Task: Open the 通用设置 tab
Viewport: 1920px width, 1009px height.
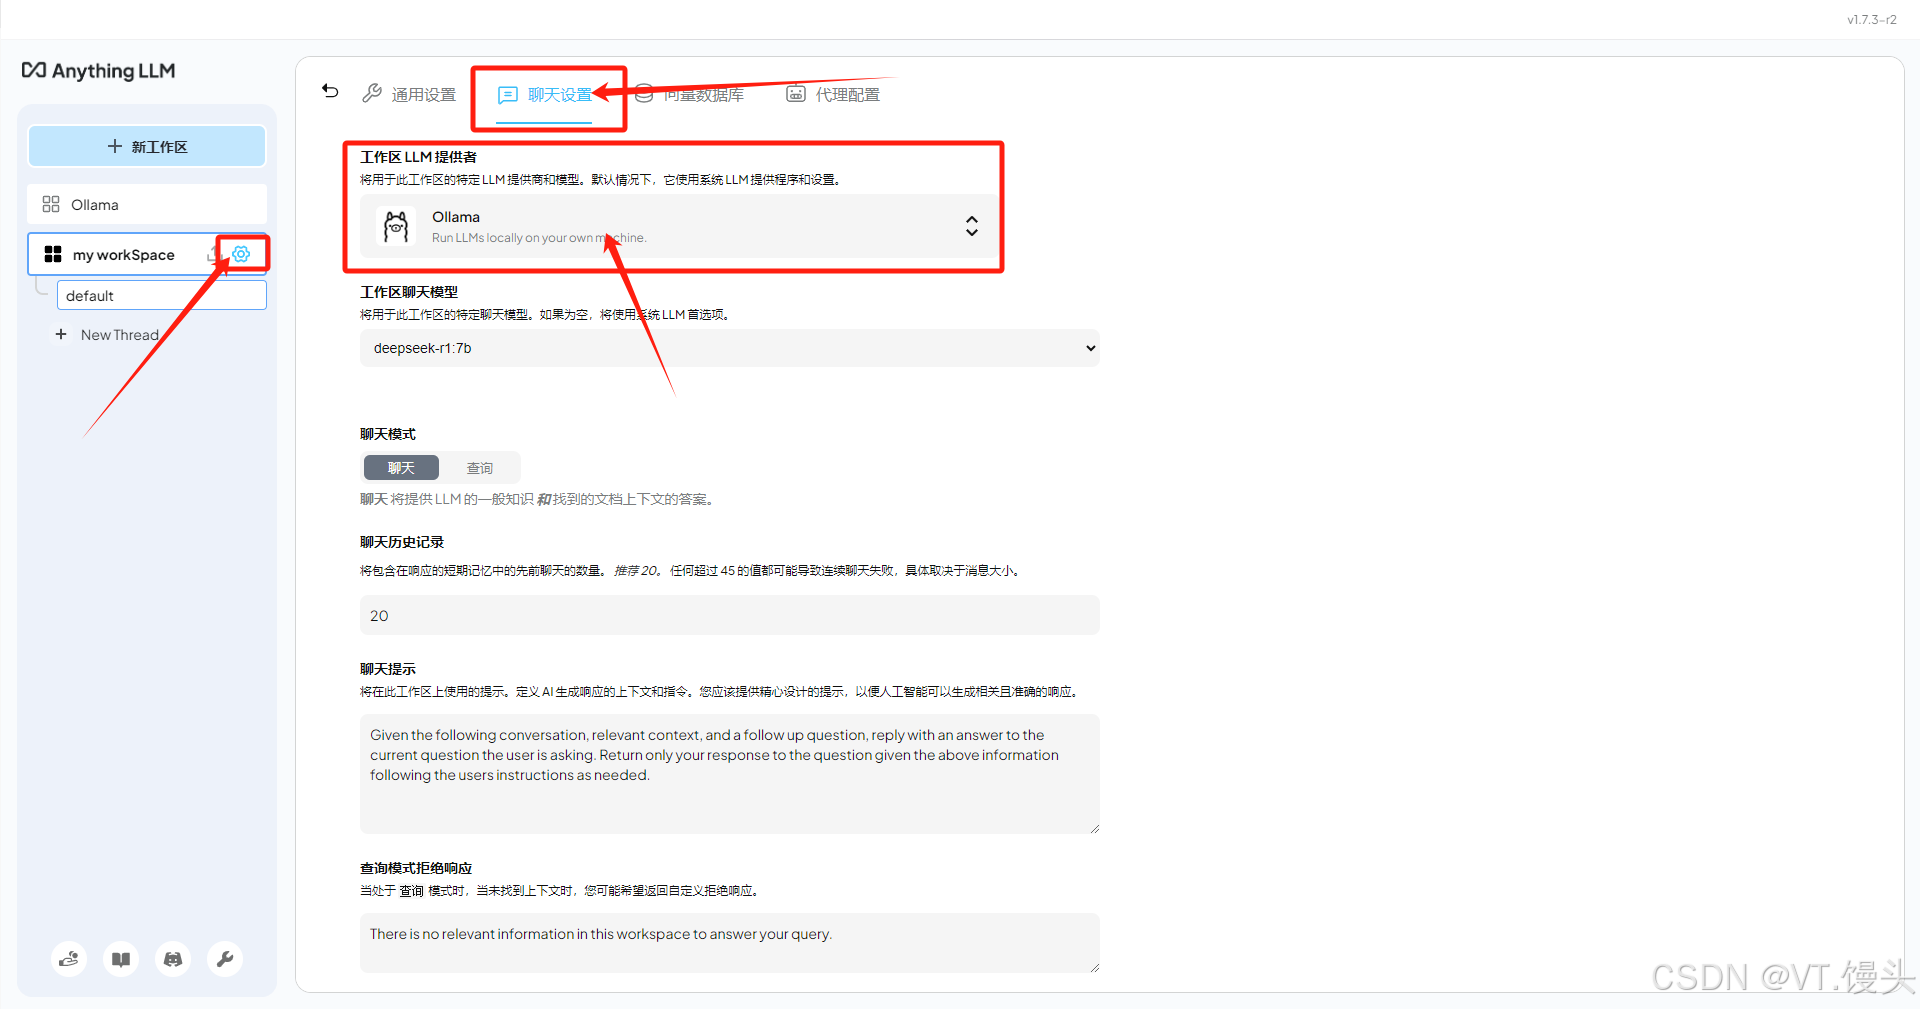Action: click(x=409, y=94)
